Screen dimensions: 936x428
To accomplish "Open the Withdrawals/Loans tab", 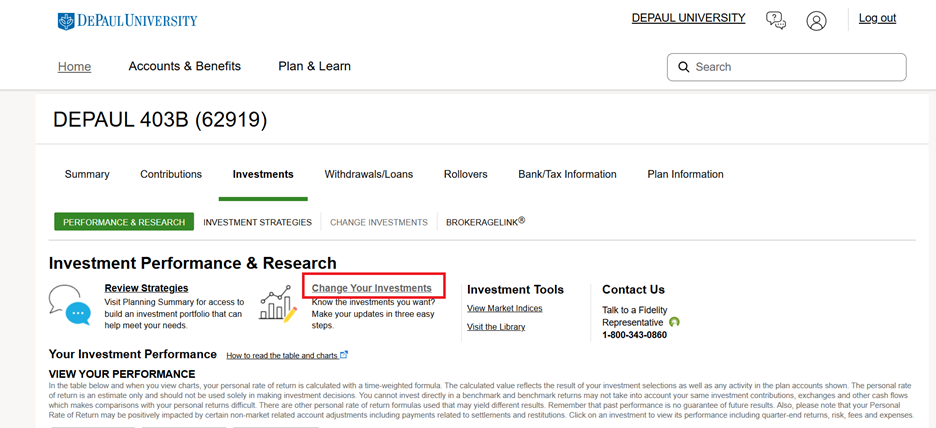I will [368, 174].
